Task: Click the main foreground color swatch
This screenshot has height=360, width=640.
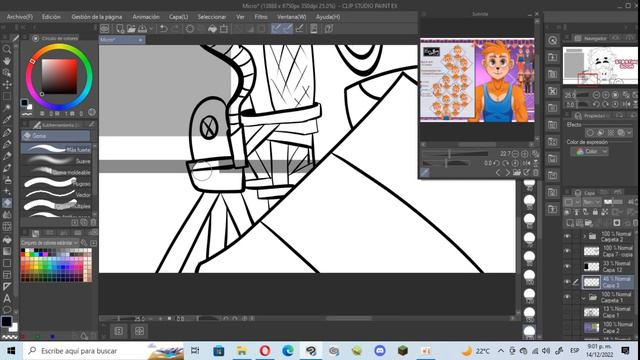Action: click(x=6, y=321)
